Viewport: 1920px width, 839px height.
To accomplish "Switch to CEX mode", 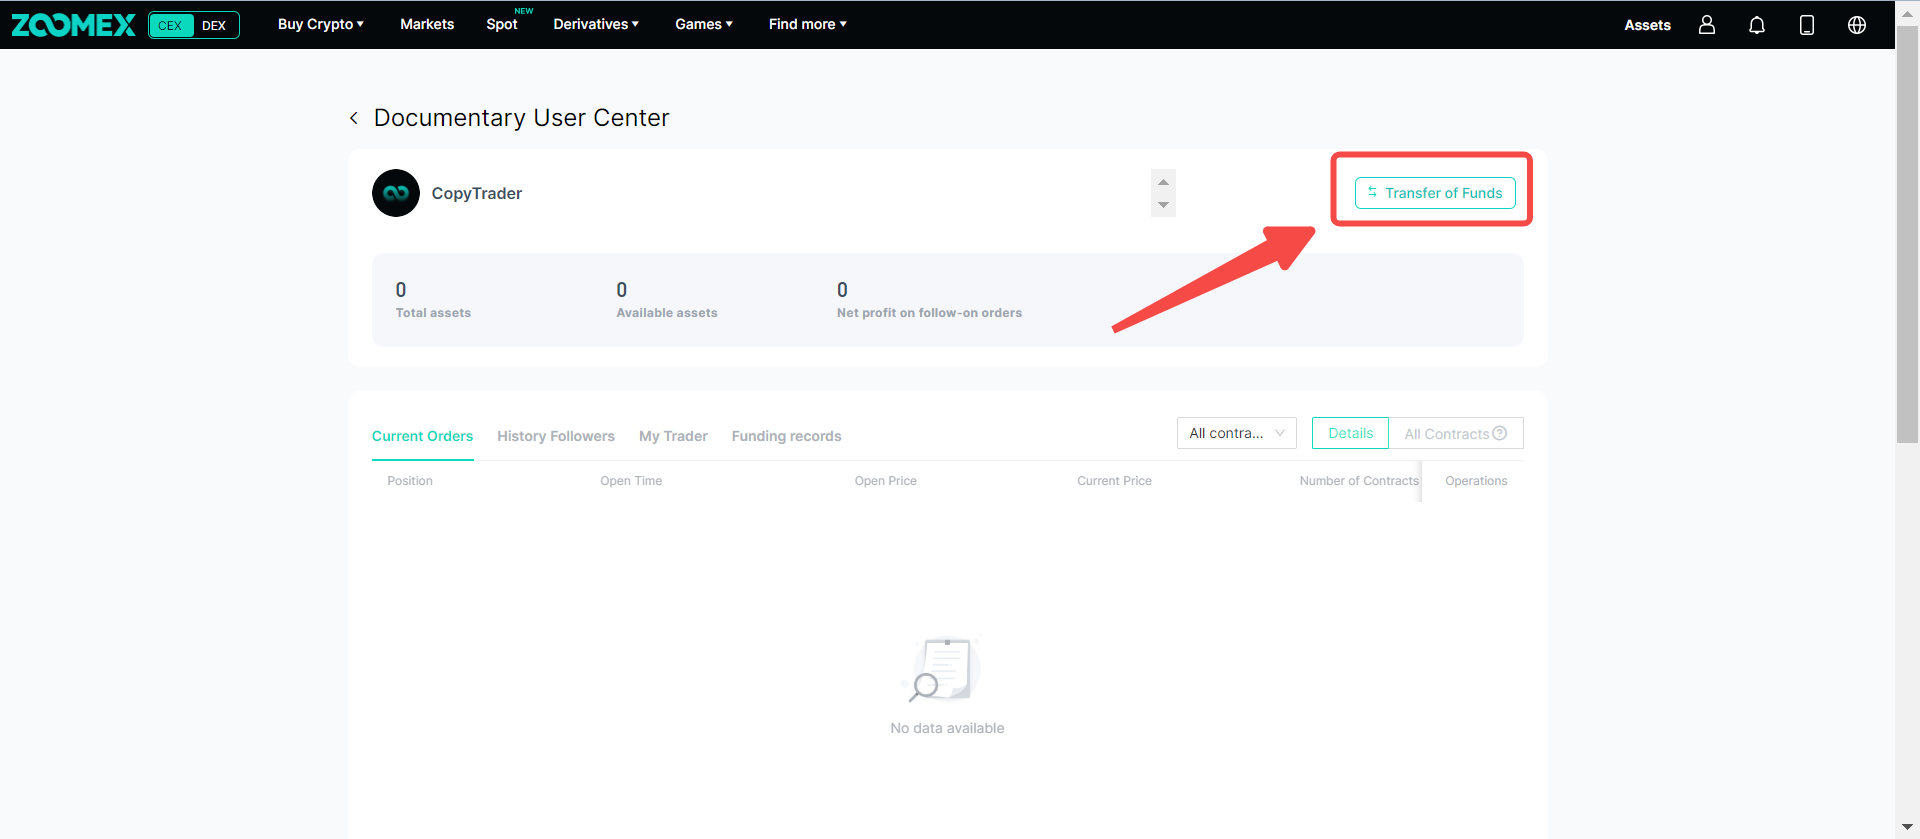I will click(171, 25).
